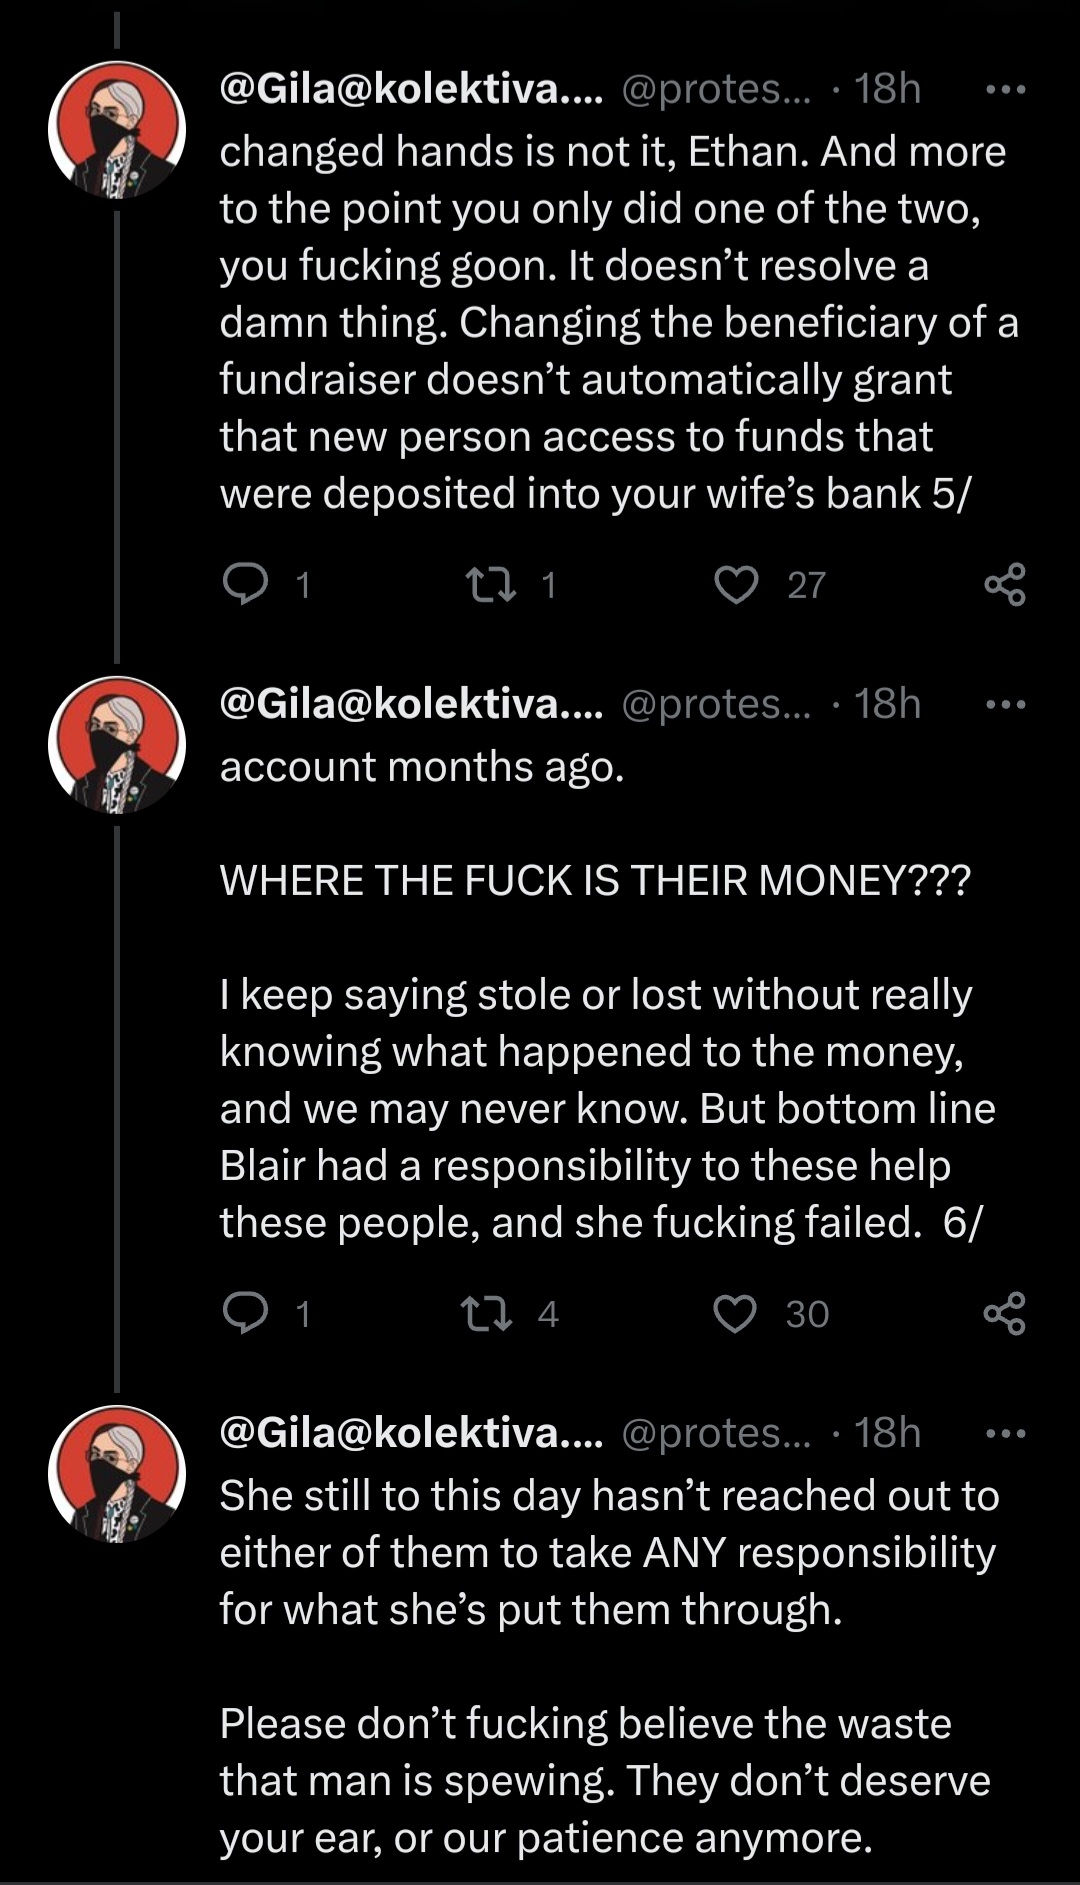Viewport: 1080px width, 1885px height.
Task: Open more options on second tweet
Action: [1005, 704]
